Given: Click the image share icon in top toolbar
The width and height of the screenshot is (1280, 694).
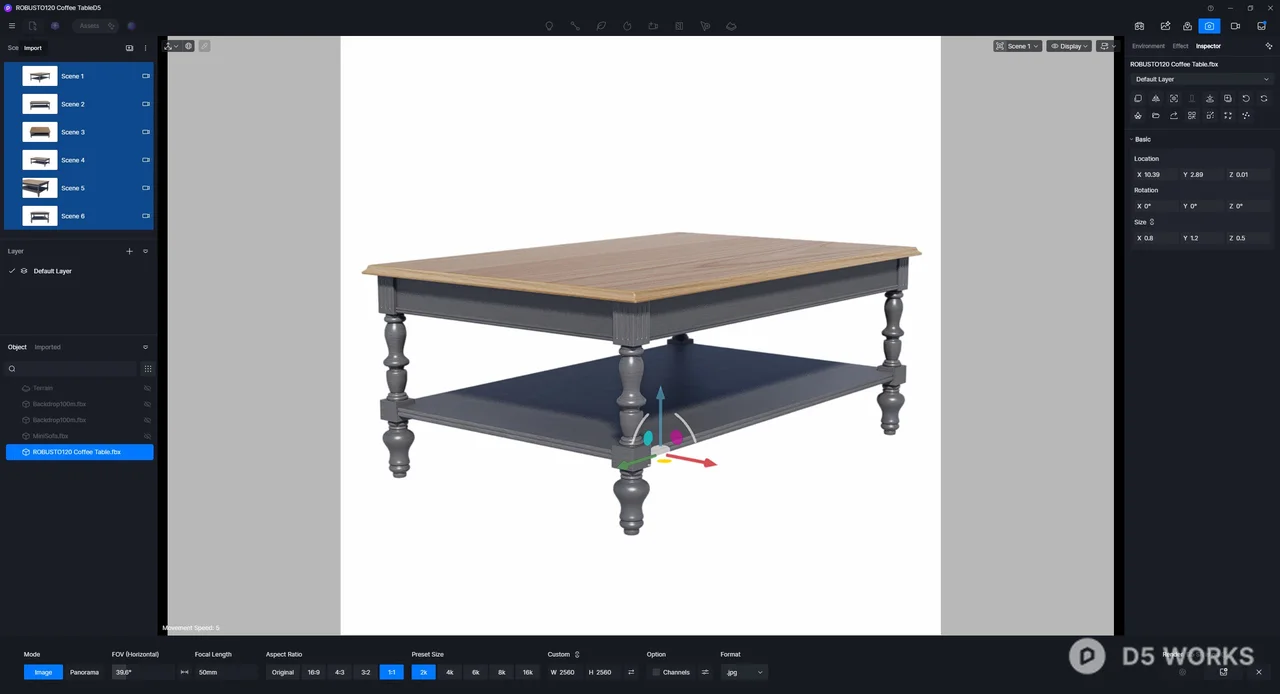Looking at the screenshot, I should tap(1165, 26).
